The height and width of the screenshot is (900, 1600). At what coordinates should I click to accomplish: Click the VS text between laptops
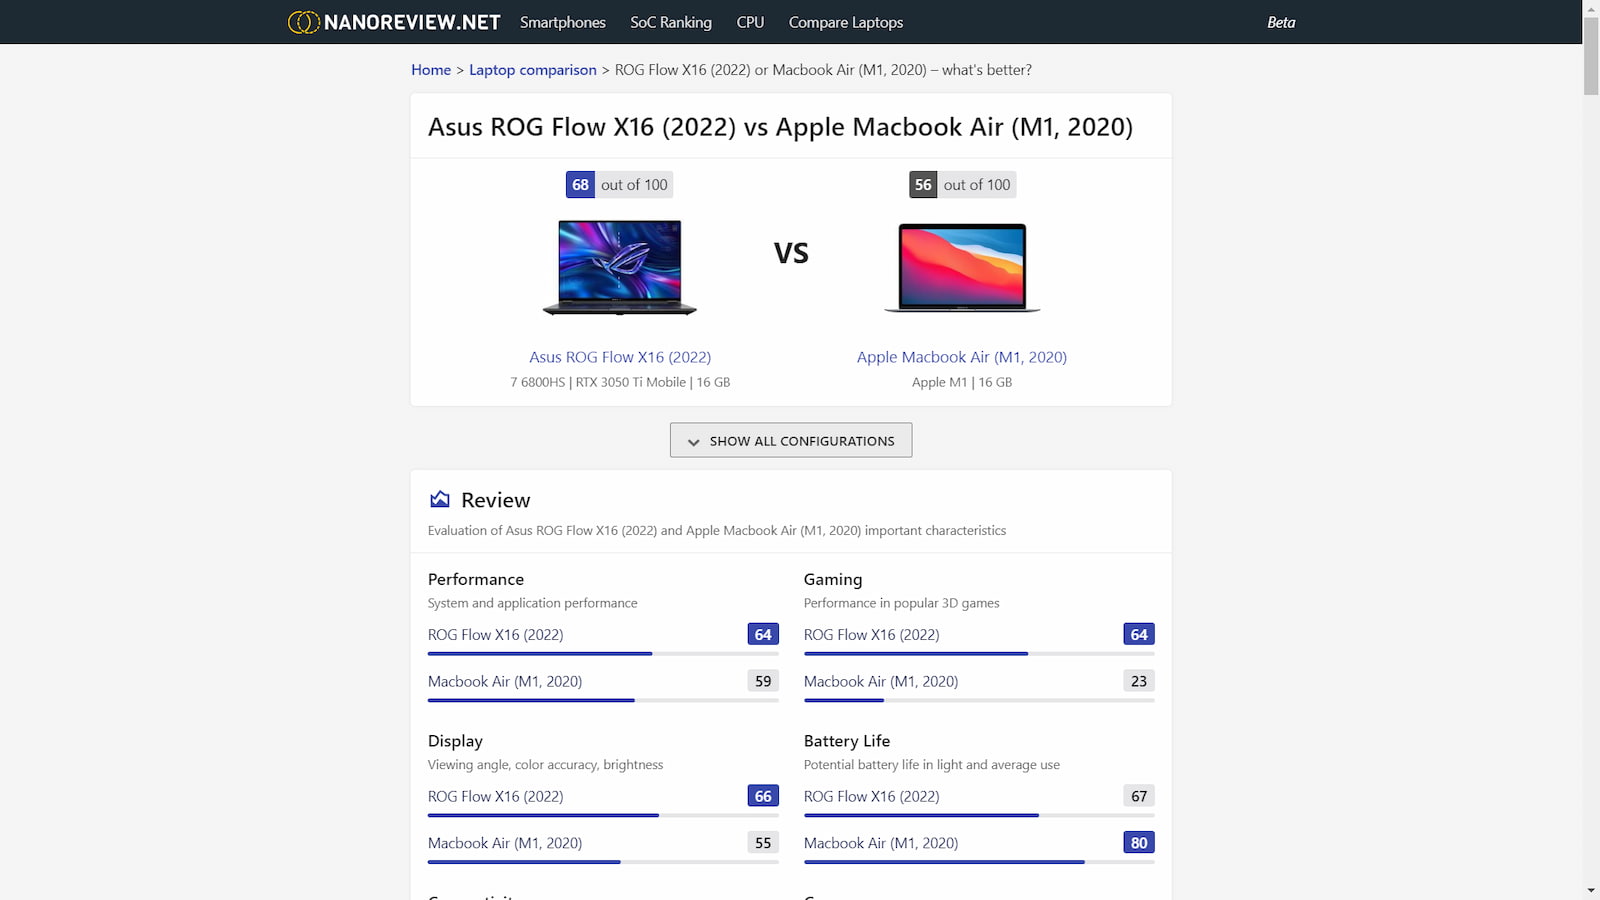coord(791,253)
